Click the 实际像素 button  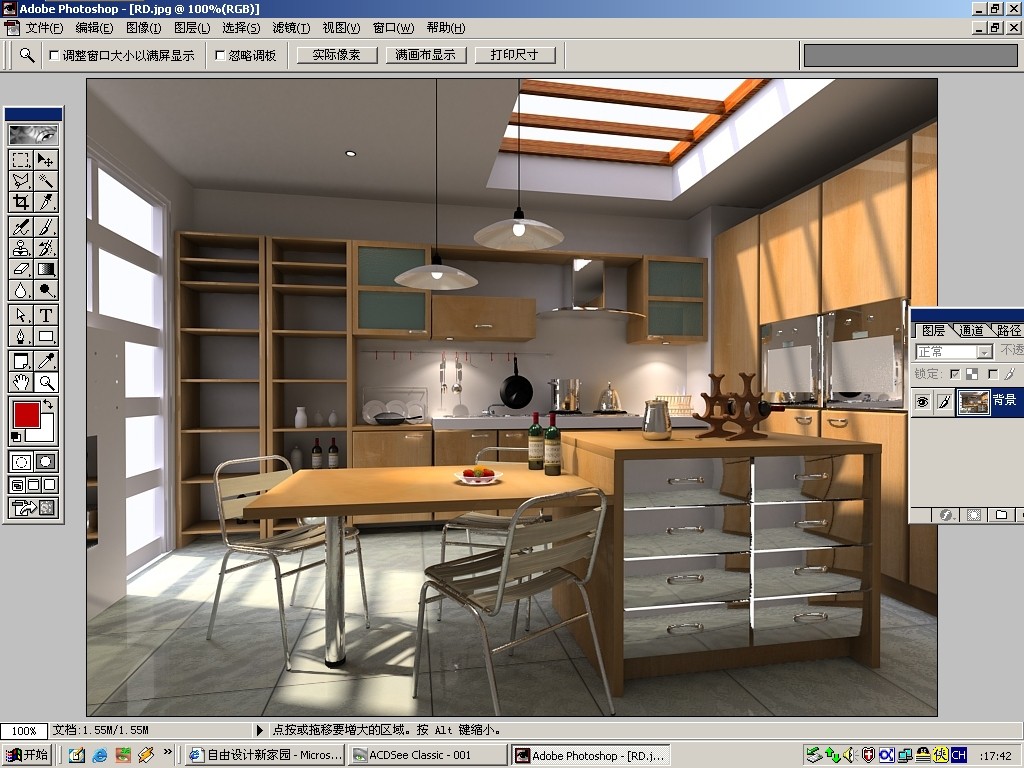[x=336, y=55]
